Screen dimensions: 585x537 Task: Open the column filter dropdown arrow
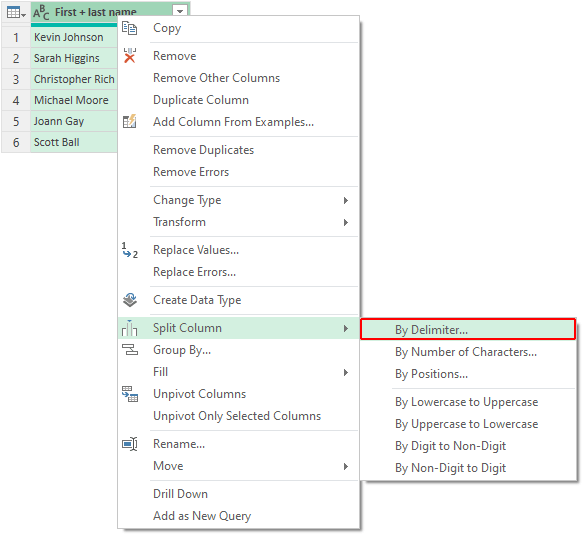point(180,11)
